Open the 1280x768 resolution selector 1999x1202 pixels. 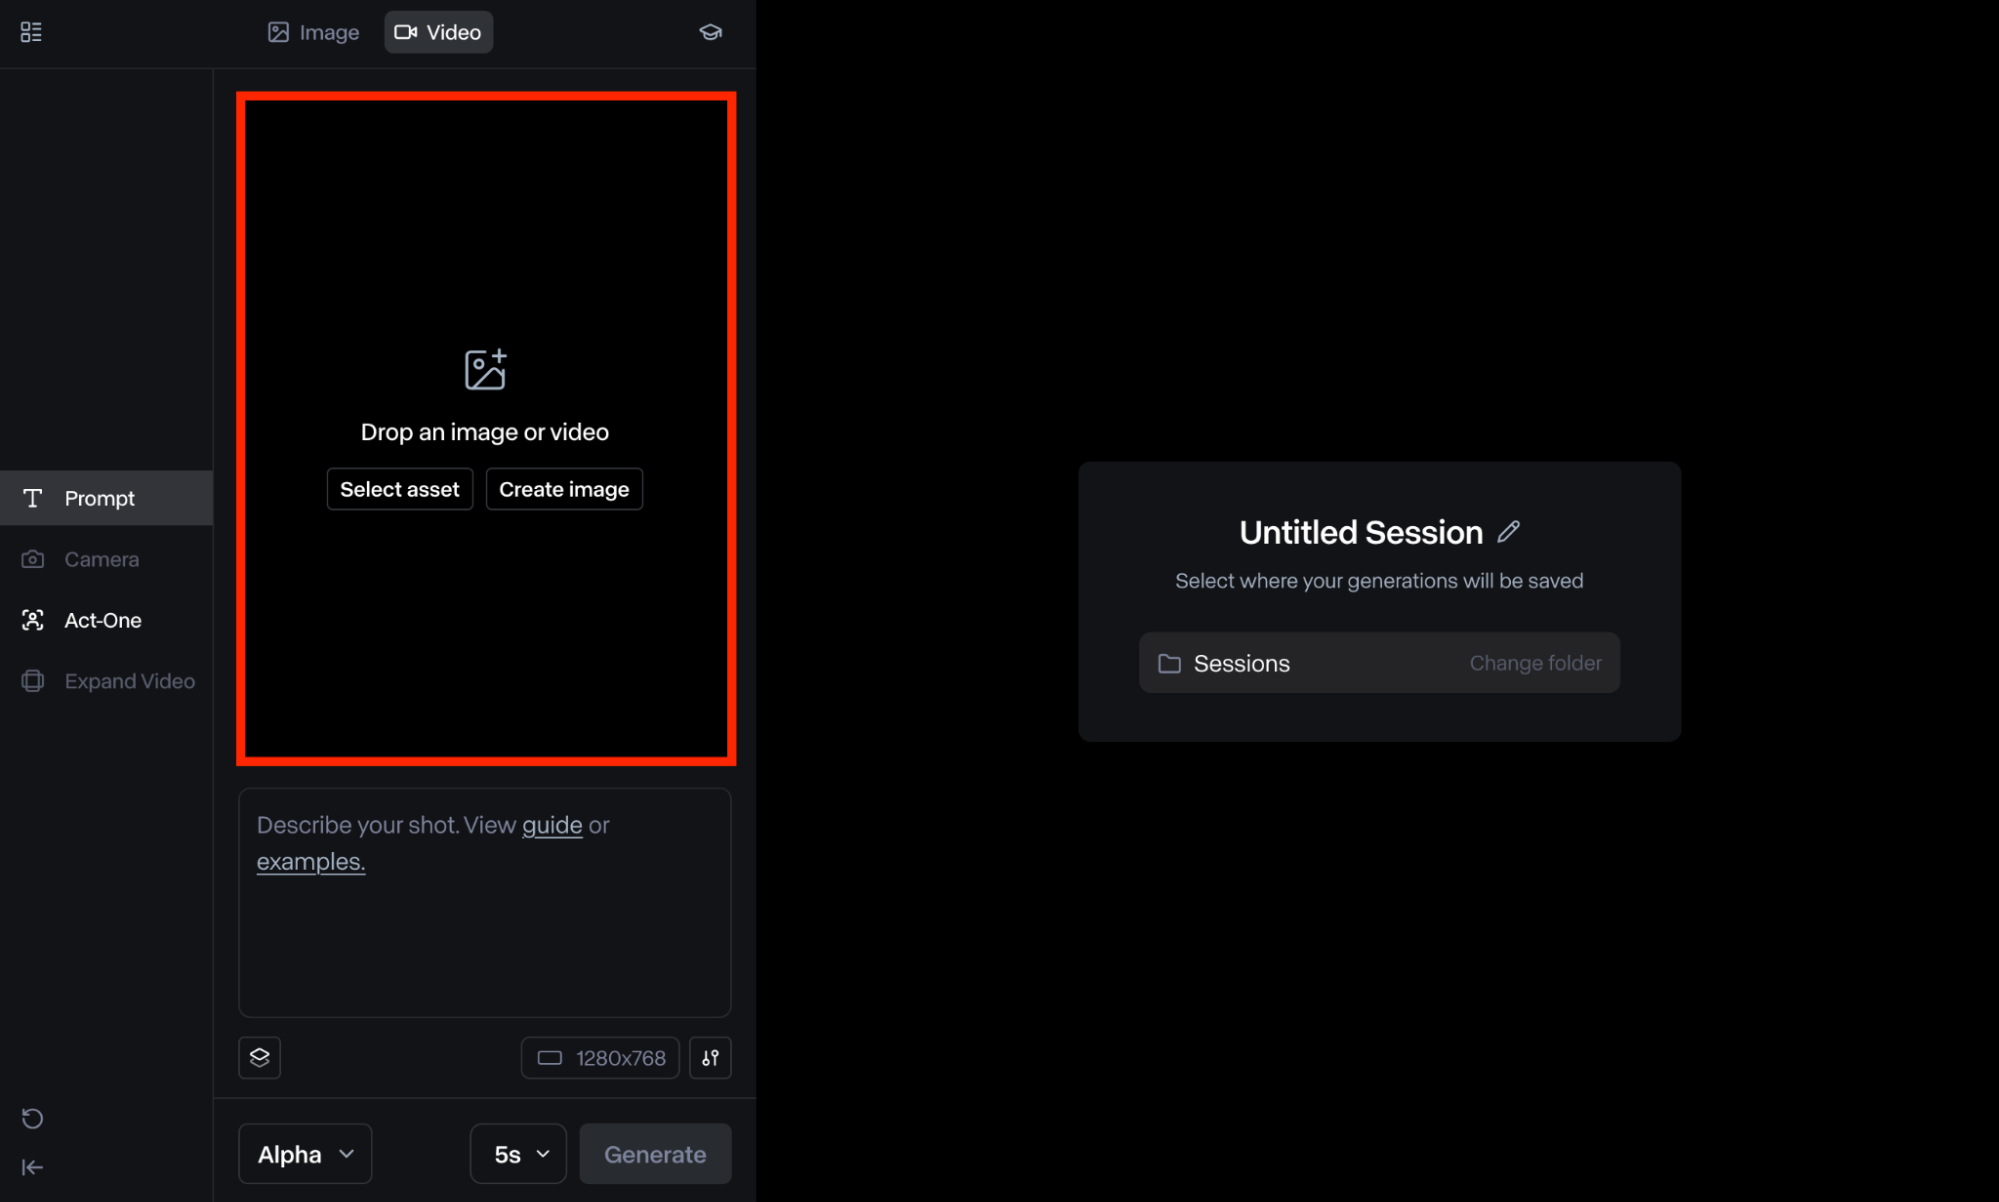(600, 1058)
